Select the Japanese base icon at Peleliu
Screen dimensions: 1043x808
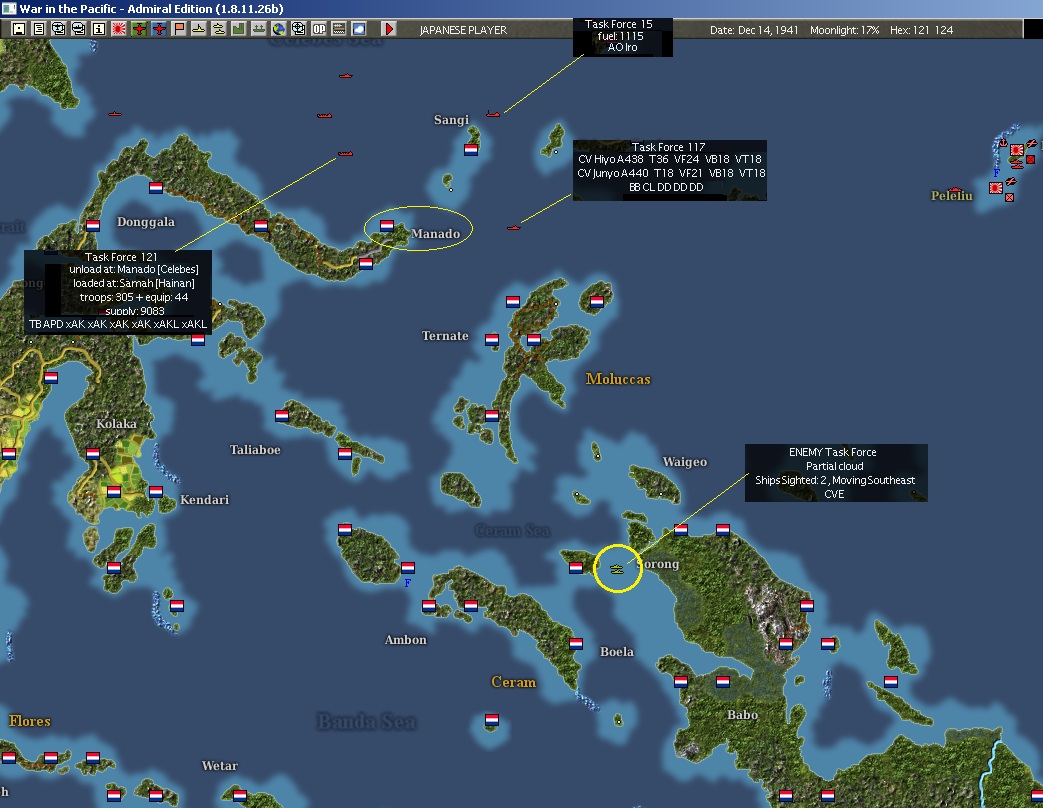(996, 188)
